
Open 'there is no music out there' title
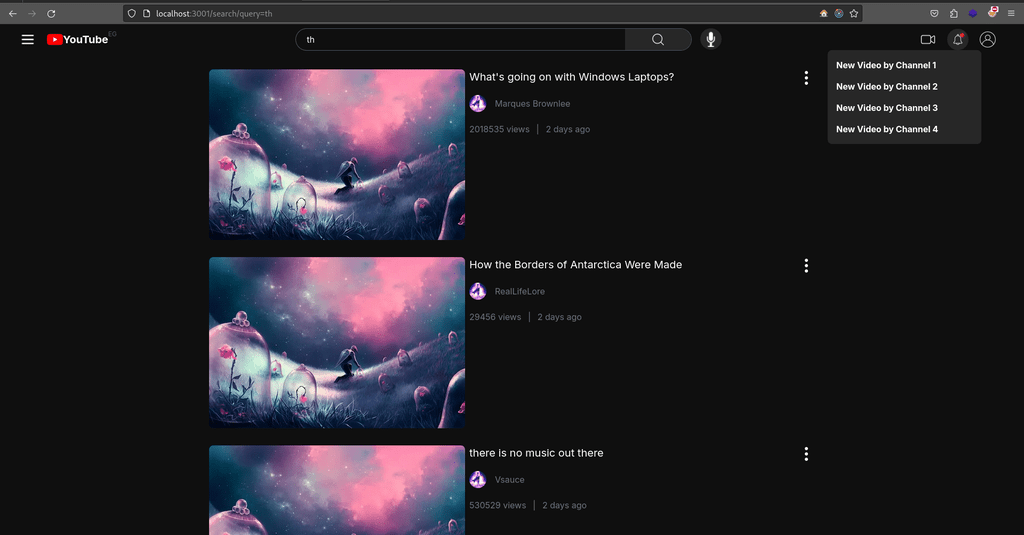click(x=536, y=453)
